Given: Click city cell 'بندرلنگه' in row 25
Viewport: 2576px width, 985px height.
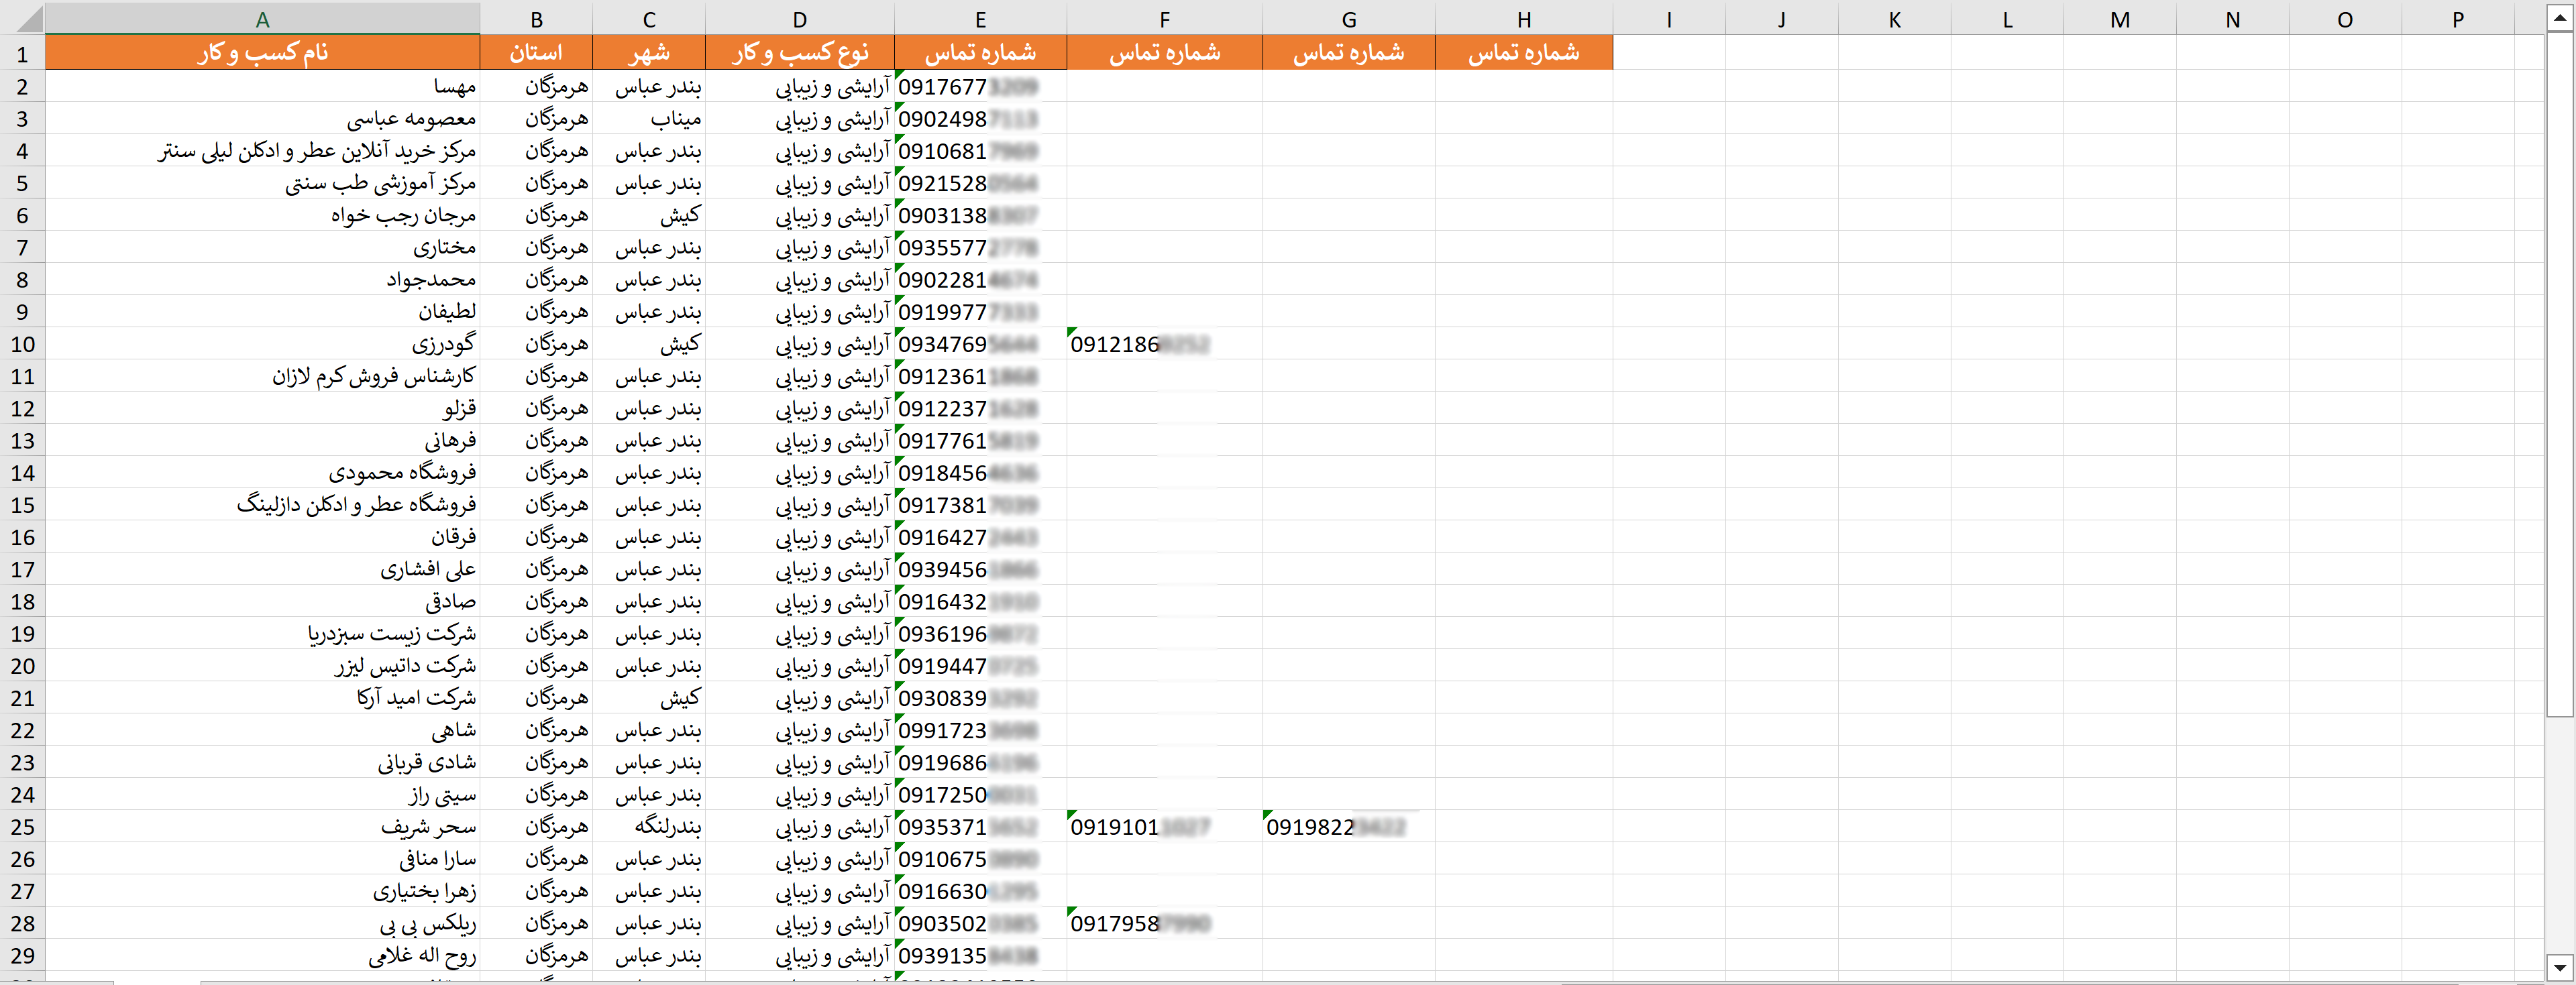Looking at the screenshot, I should 649,827.
